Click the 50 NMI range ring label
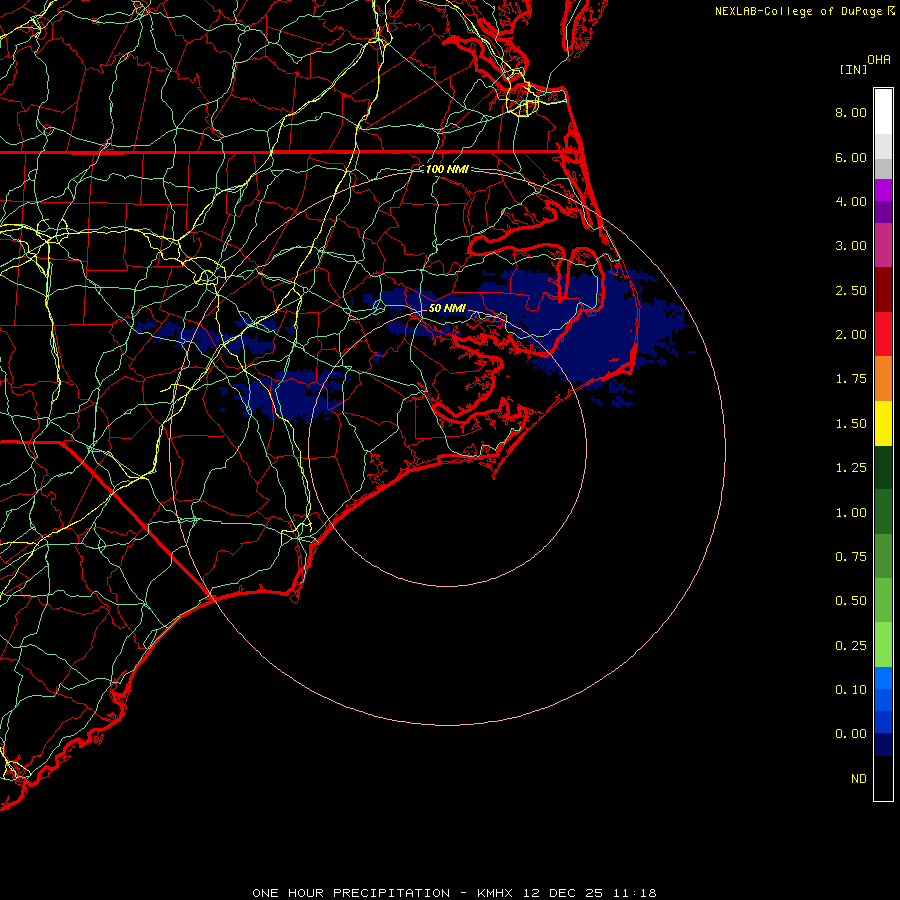This screenshot has height=900, width=900. click(x=447, y=308)
